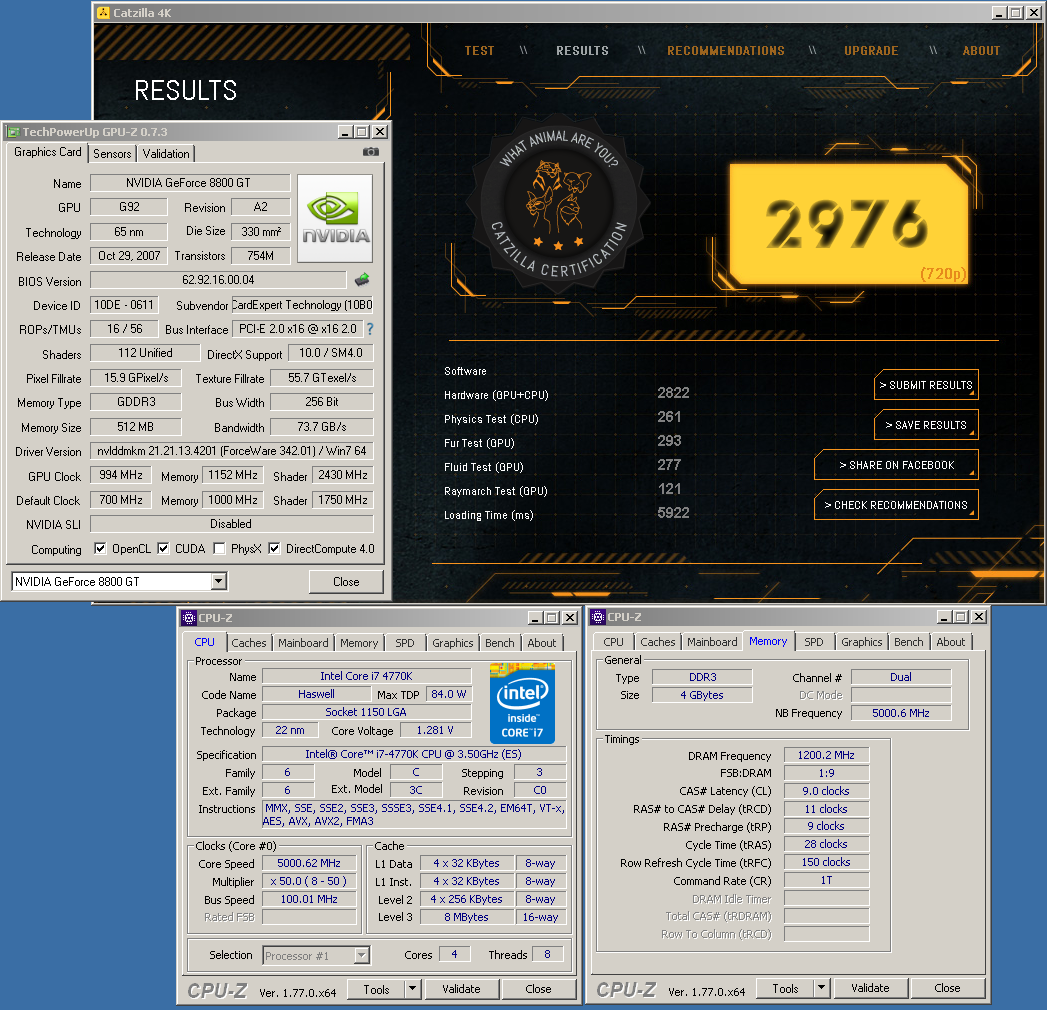The height and width of the screenshot is (1010, 1047).
Task: Minimize the right CPU-Z Memory window
Action: [x=944, y=617]
